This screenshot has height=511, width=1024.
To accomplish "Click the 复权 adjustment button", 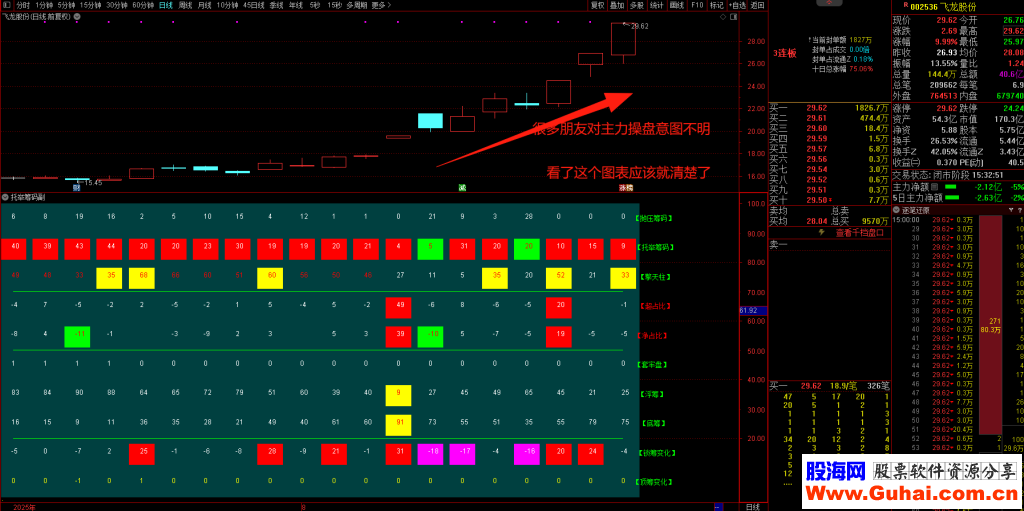I will point(598,5).
